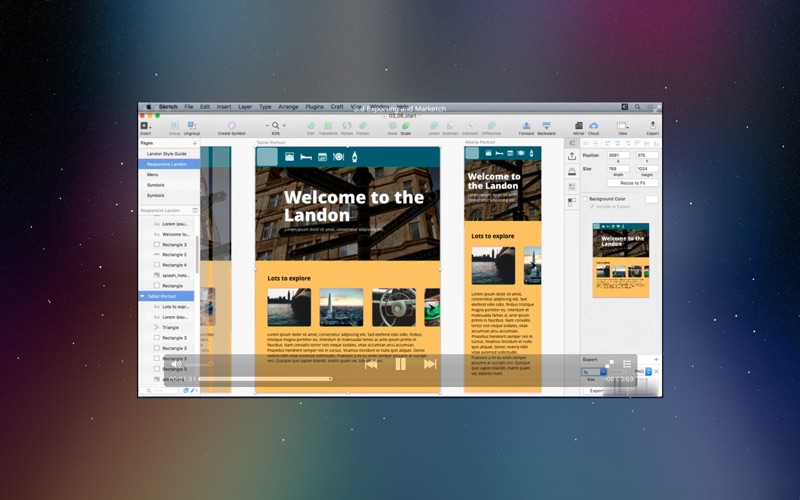Click the Create Symbol toolbar icon
The image size is (800, 500).
232,128
